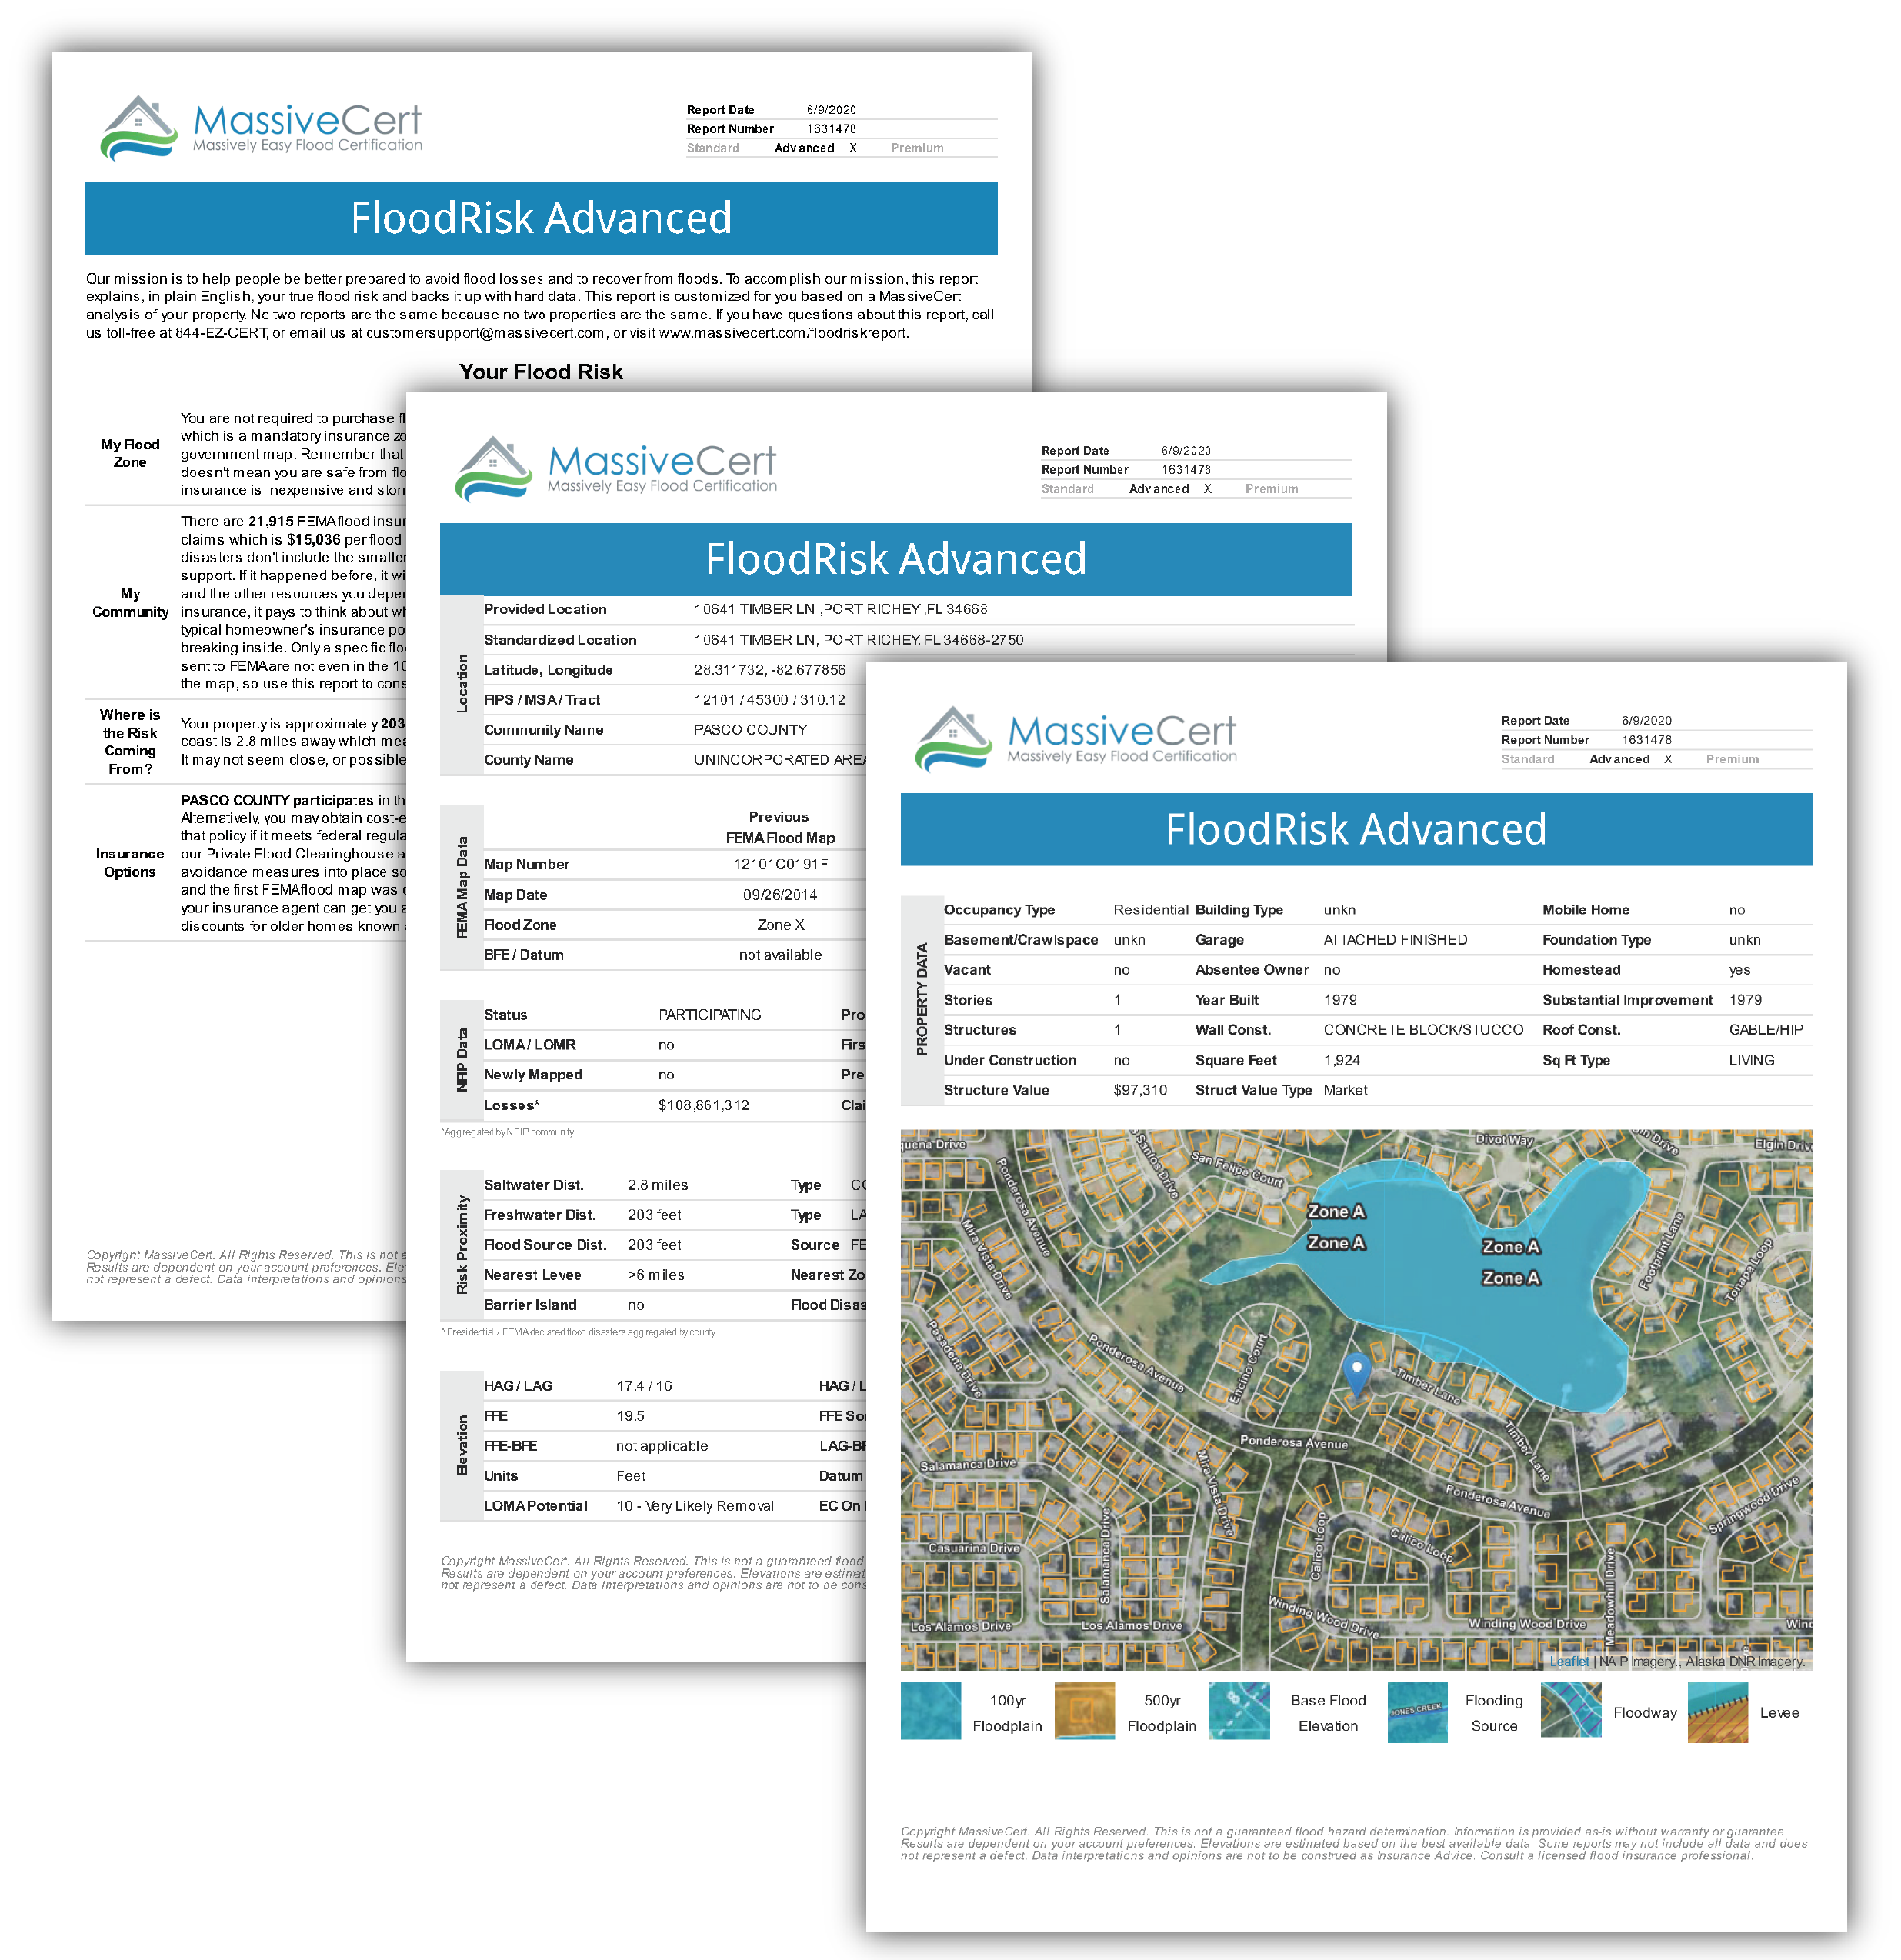
Task: Click the Base Flood Elevation legend icon
Action: click(1239, 1713)
